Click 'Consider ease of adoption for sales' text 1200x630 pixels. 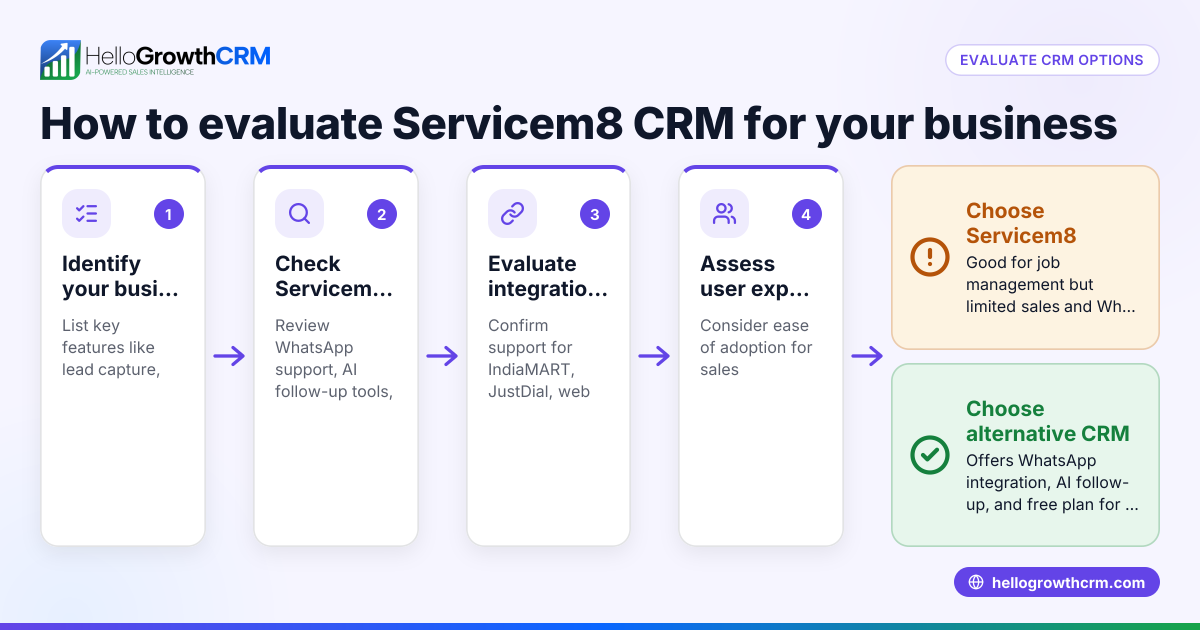coord(756,347)
